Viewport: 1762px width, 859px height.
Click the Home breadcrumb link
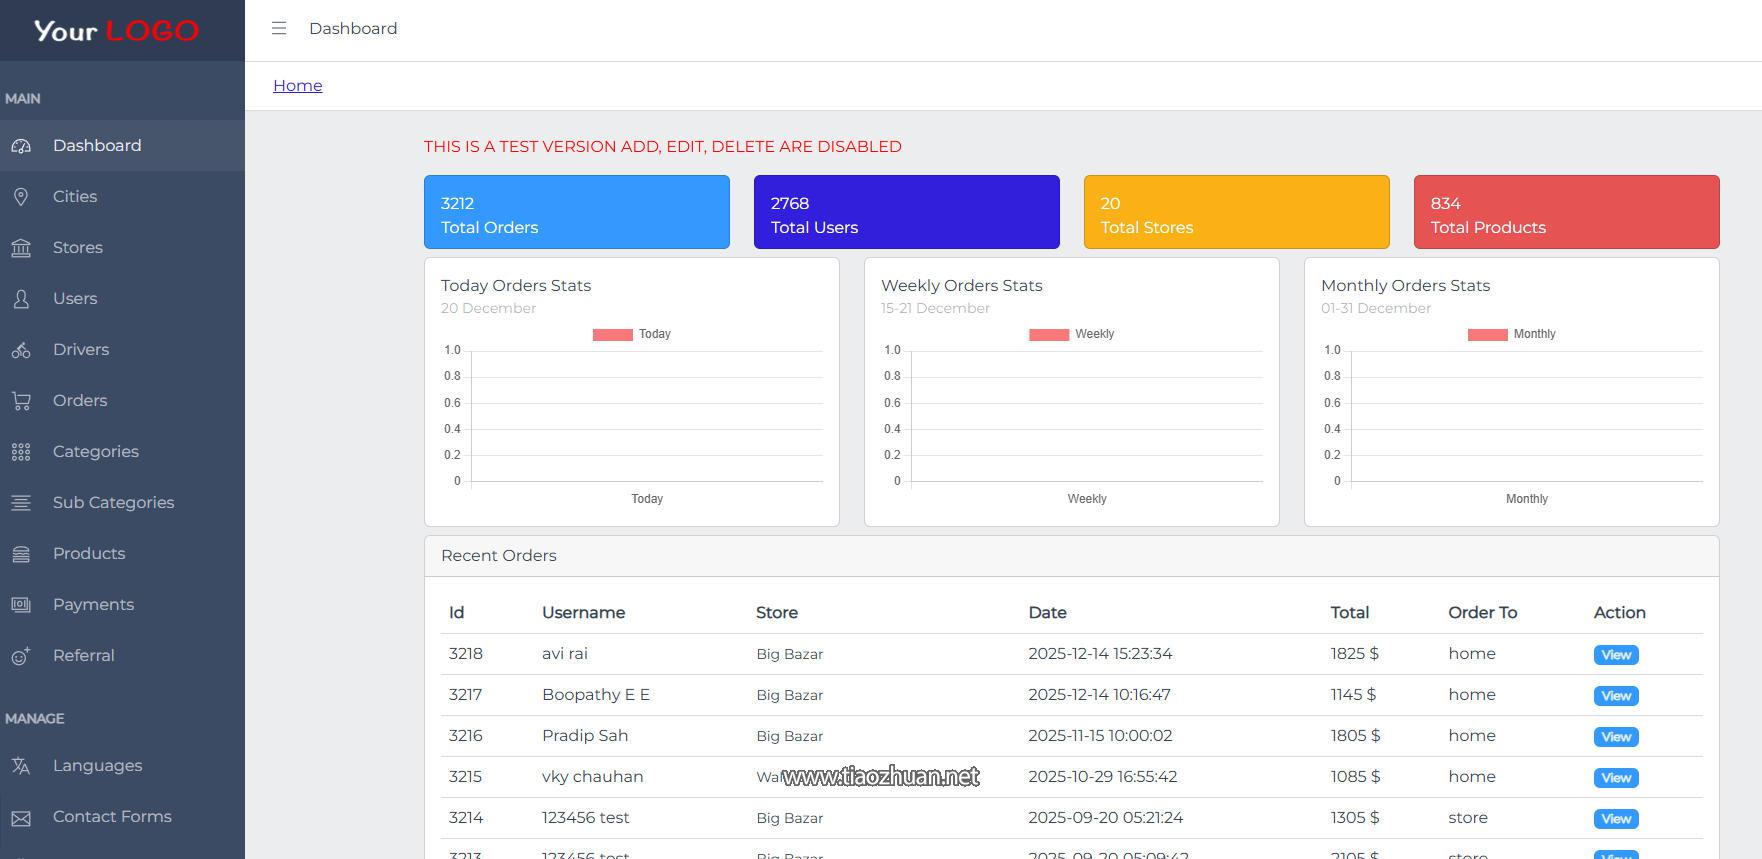[x=298, y=86]
